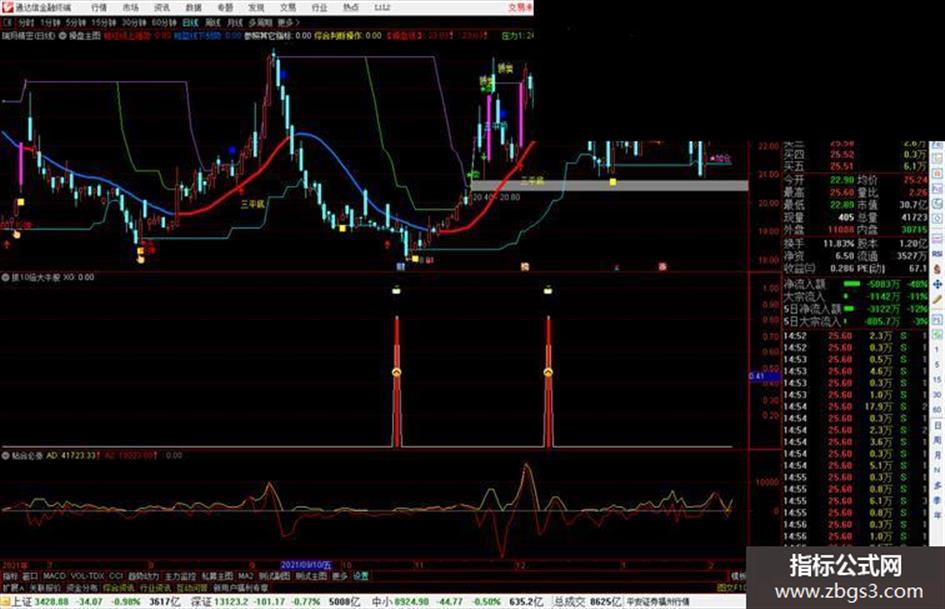Select the CCI indicator tab
Viewport: 945px width, 609px height.
pos(116,576)
